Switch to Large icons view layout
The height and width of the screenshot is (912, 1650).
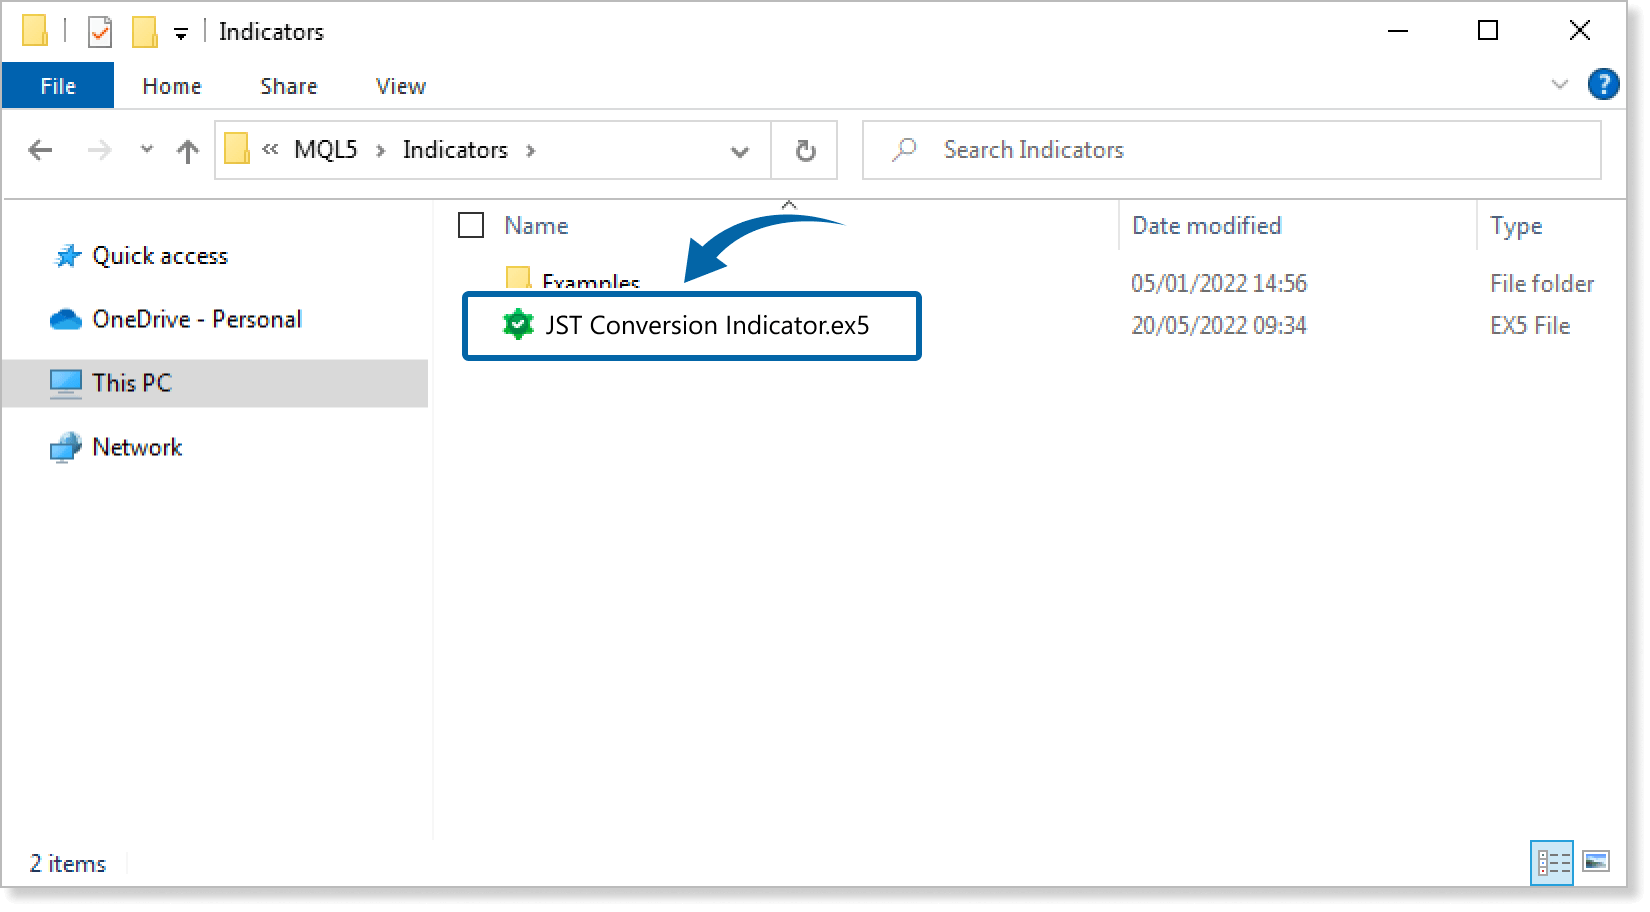point(1596,862)
